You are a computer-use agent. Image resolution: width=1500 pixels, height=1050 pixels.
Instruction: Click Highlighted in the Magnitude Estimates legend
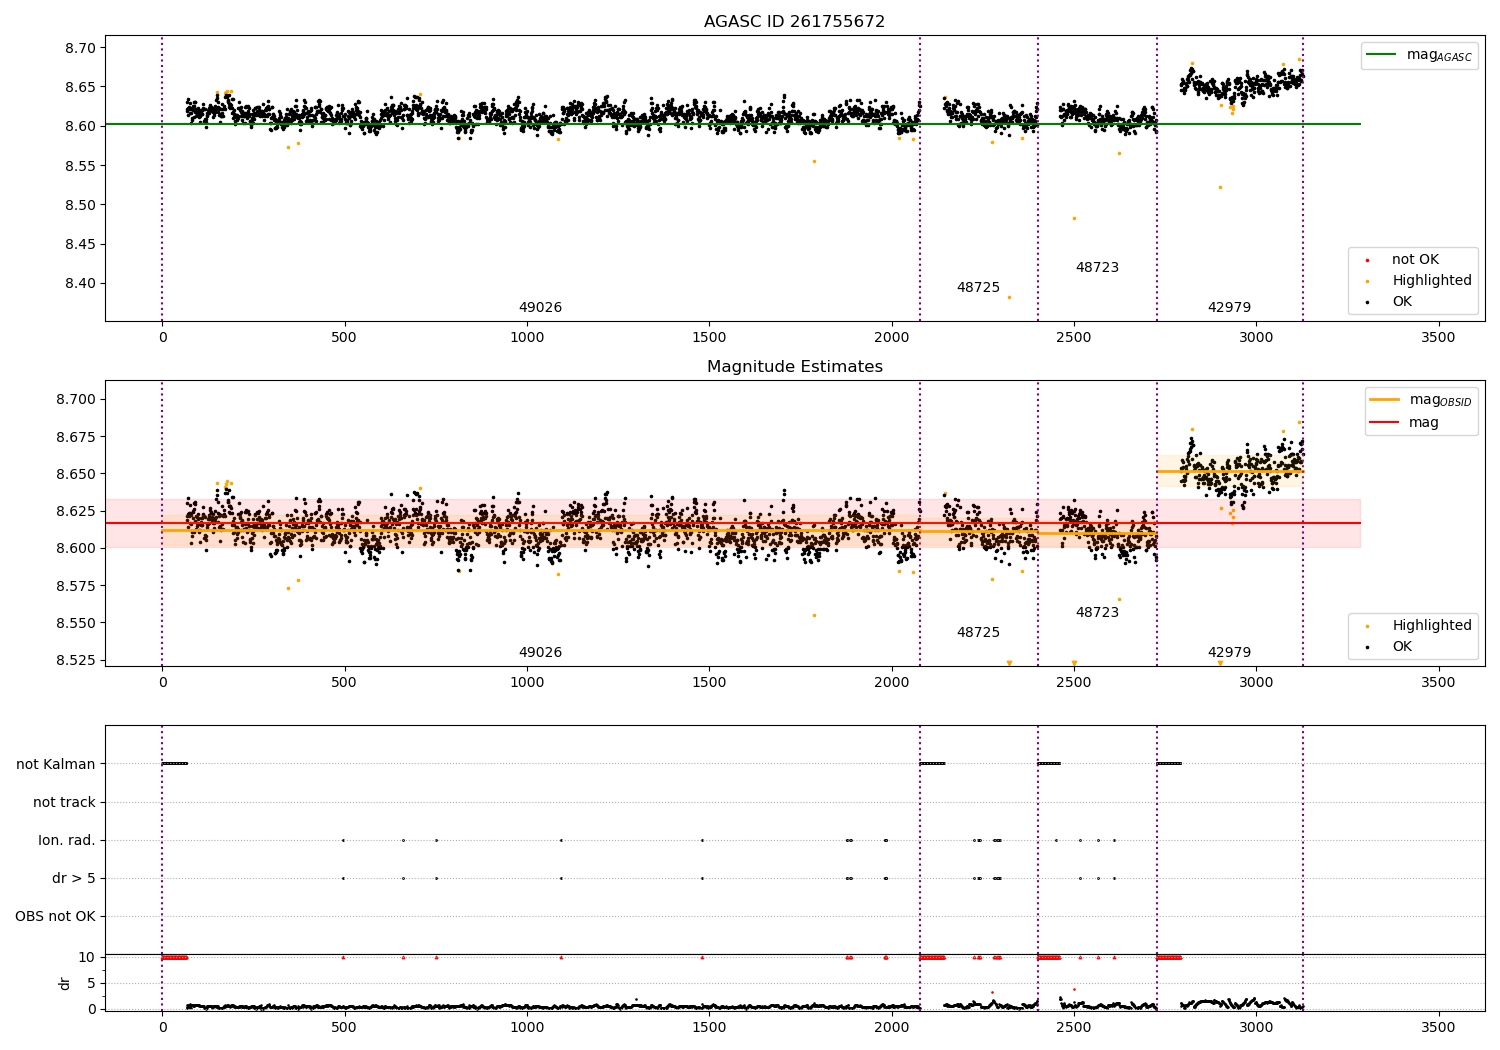tap(1418, 626)
